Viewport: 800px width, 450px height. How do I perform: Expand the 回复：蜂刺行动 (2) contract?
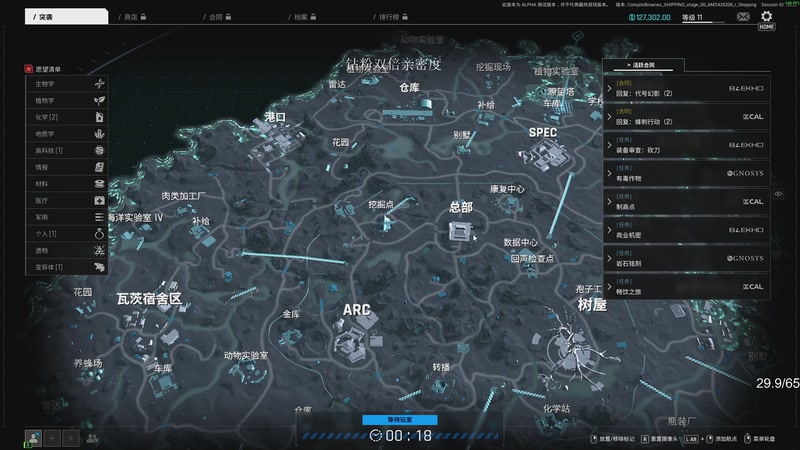(x=687, y=117)
